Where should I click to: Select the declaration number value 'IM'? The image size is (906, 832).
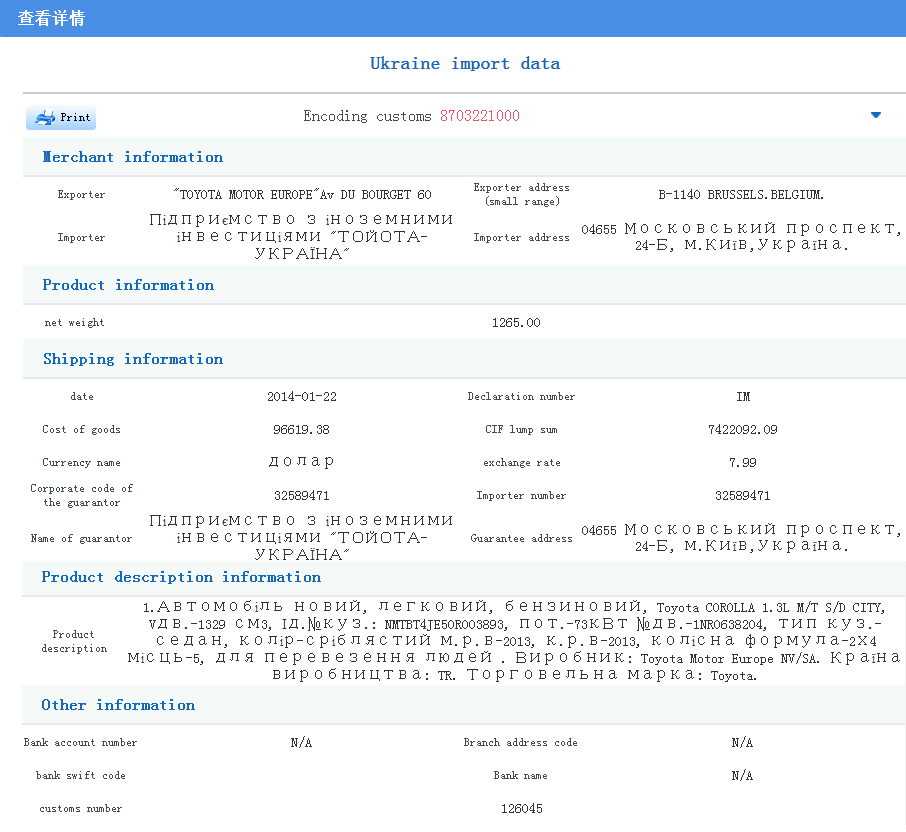pyautogui.click(x=743, y=396)
